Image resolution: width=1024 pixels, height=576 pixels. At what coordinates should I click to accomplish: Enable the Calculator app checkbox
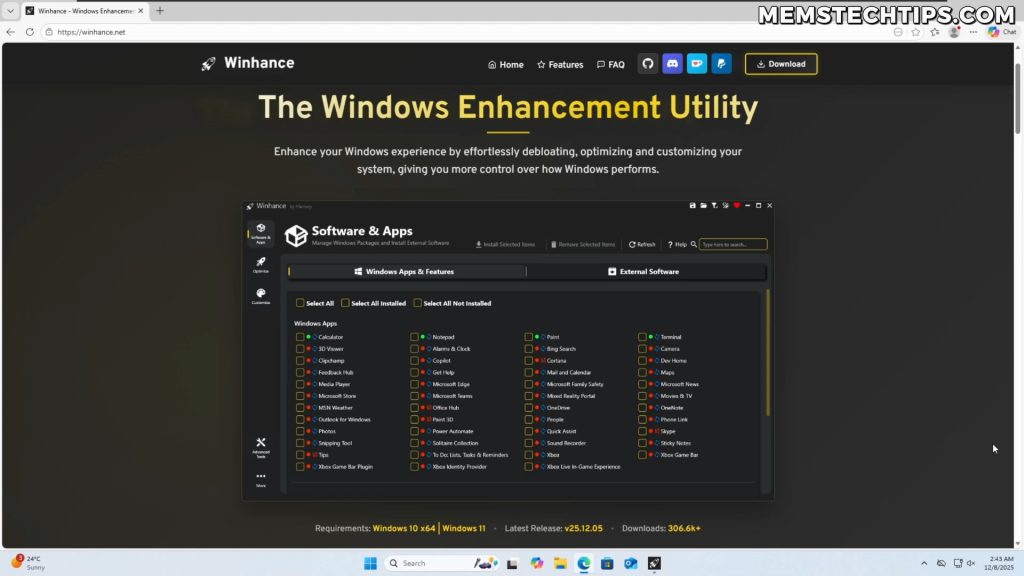tap(302, 336)
